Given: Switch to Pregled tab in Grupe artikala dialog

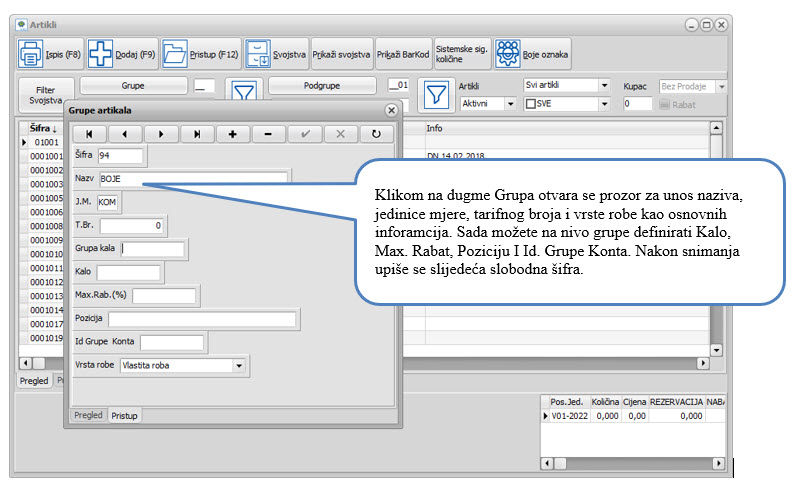Looking at the screenshot, I should pyautogui.click(x=88, y=415).
